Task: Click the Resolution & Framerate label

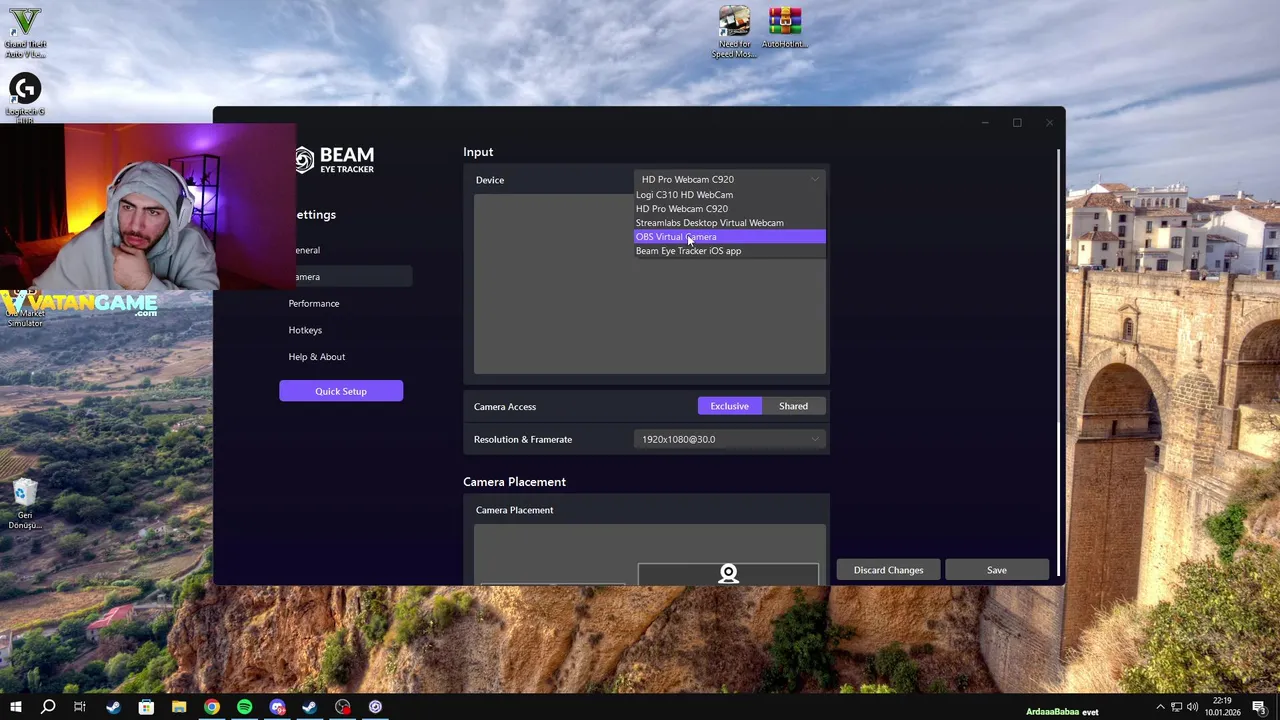Action: pos(523,440)
